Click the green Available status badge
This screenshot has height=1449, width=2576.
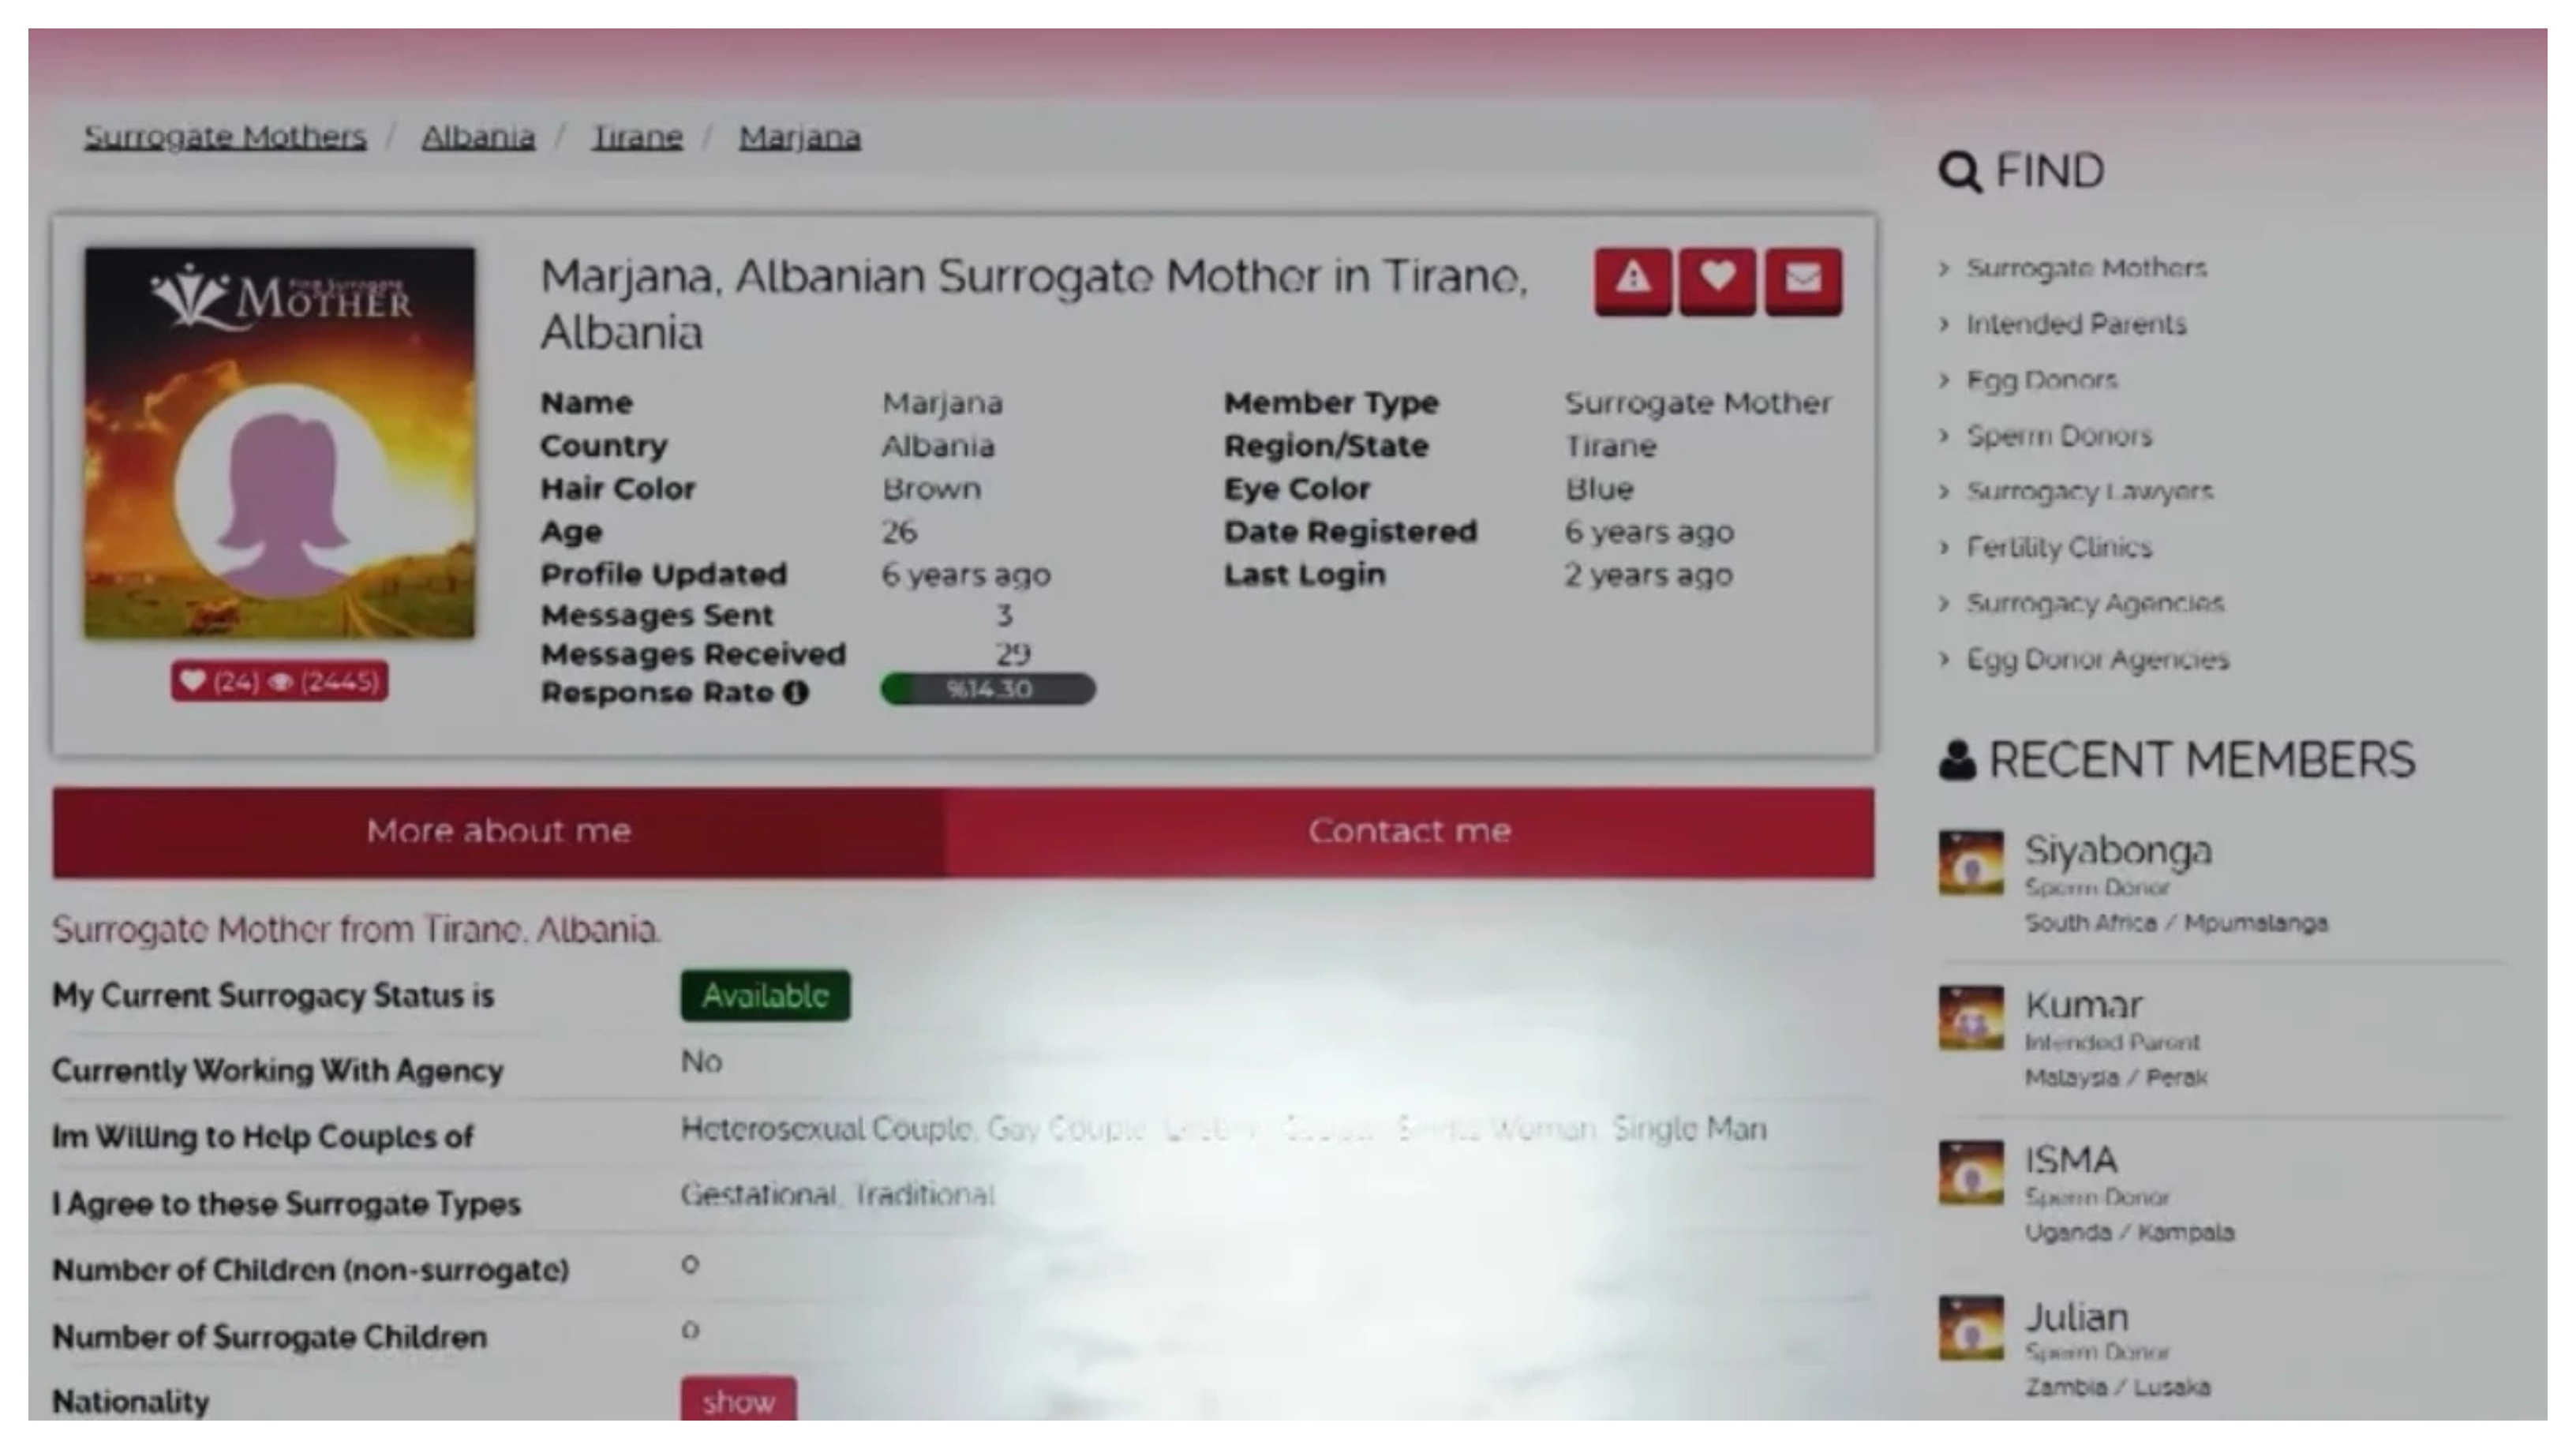pos(765,996)
